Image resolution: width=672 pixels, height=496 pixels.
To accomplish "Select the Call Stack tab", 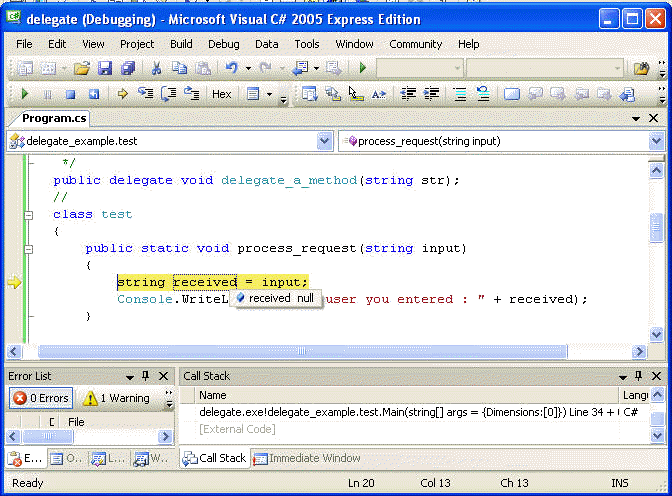I will click(214, 458).
